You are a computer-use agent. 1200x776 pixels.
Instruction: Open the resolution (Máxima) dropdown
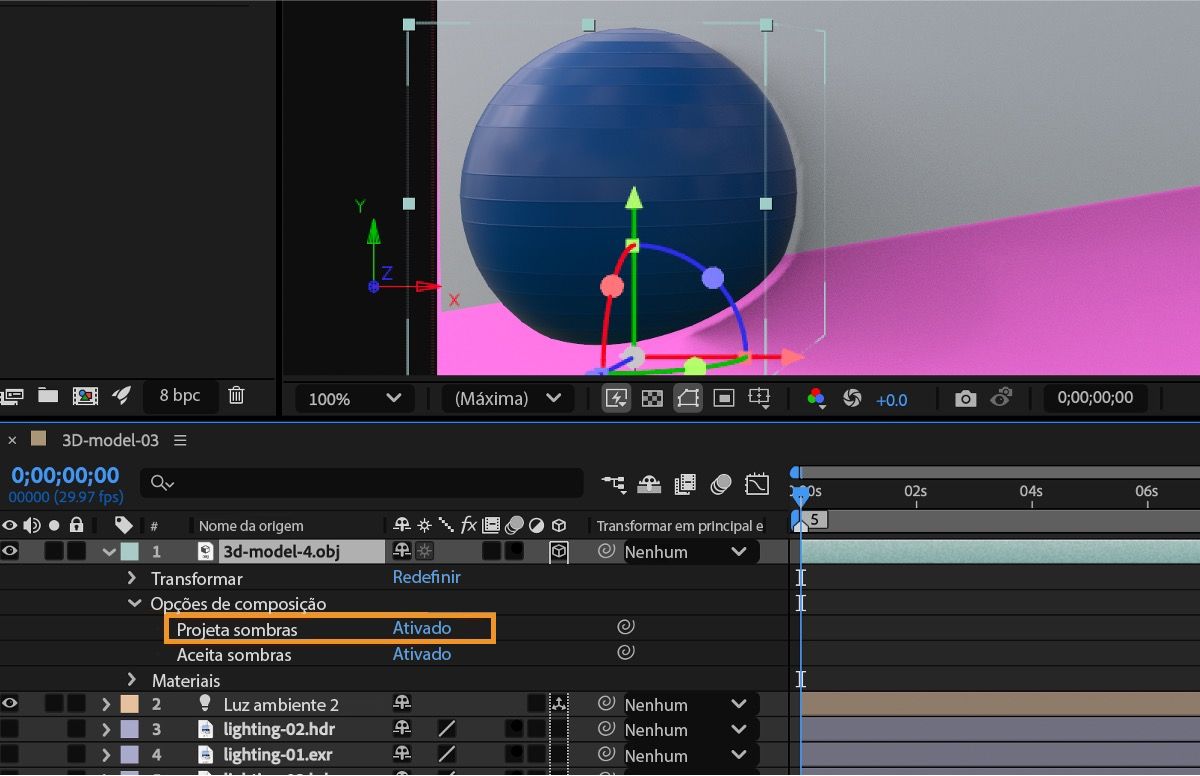[x=506, y=397]
